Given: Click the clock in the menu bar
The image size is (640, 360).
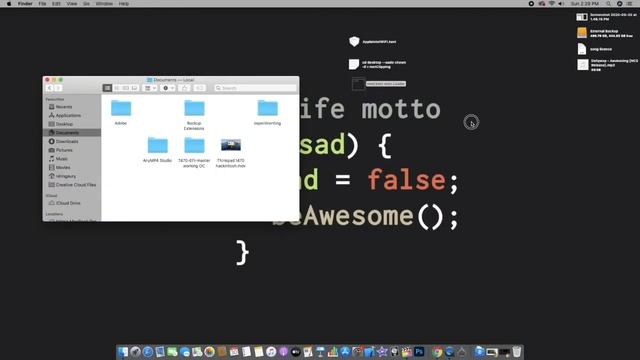Looking at the screenshot, I should pyautogui.click(x=584, y=4).
